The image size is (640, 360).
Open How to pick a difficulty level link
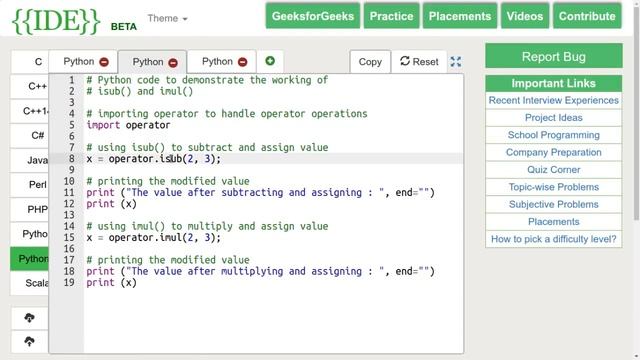[554, 239]
